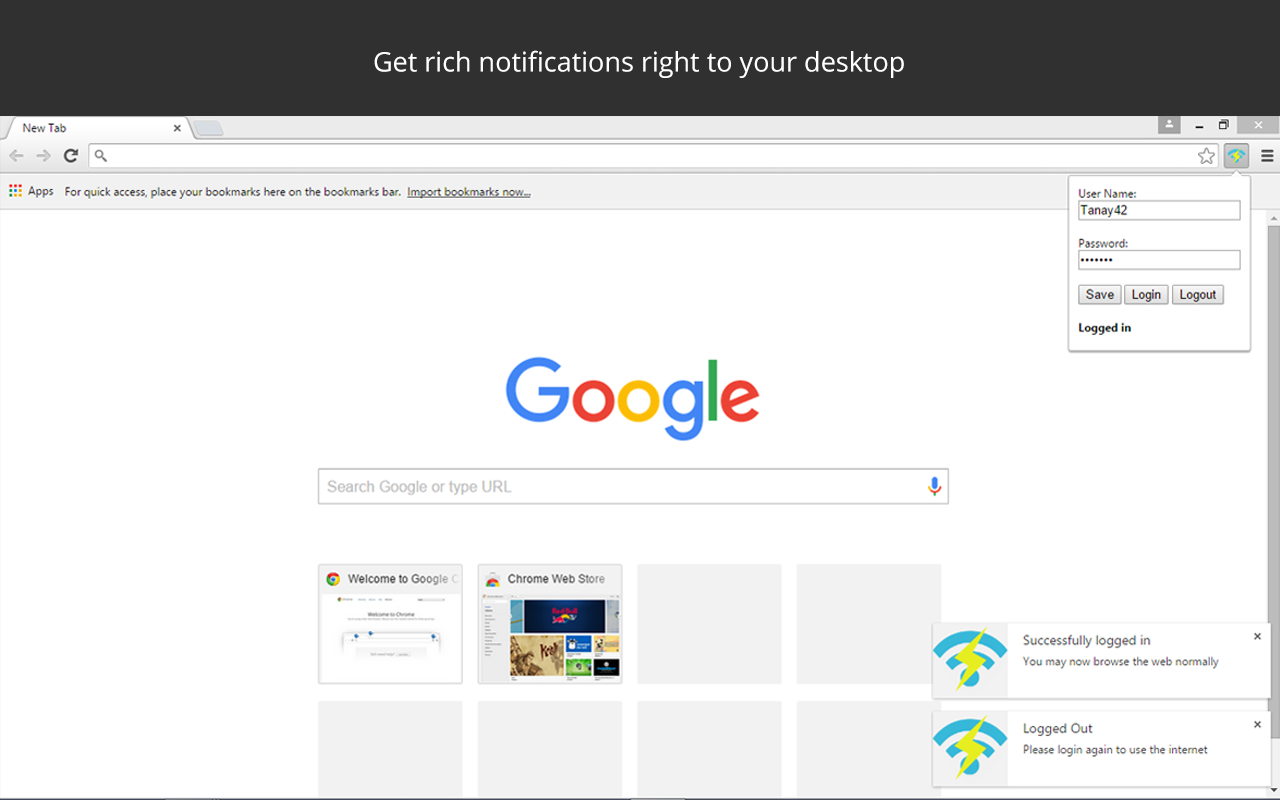Click the profile avatar in the title bar
1280x800 pixels.
[x=1169, y=125]
